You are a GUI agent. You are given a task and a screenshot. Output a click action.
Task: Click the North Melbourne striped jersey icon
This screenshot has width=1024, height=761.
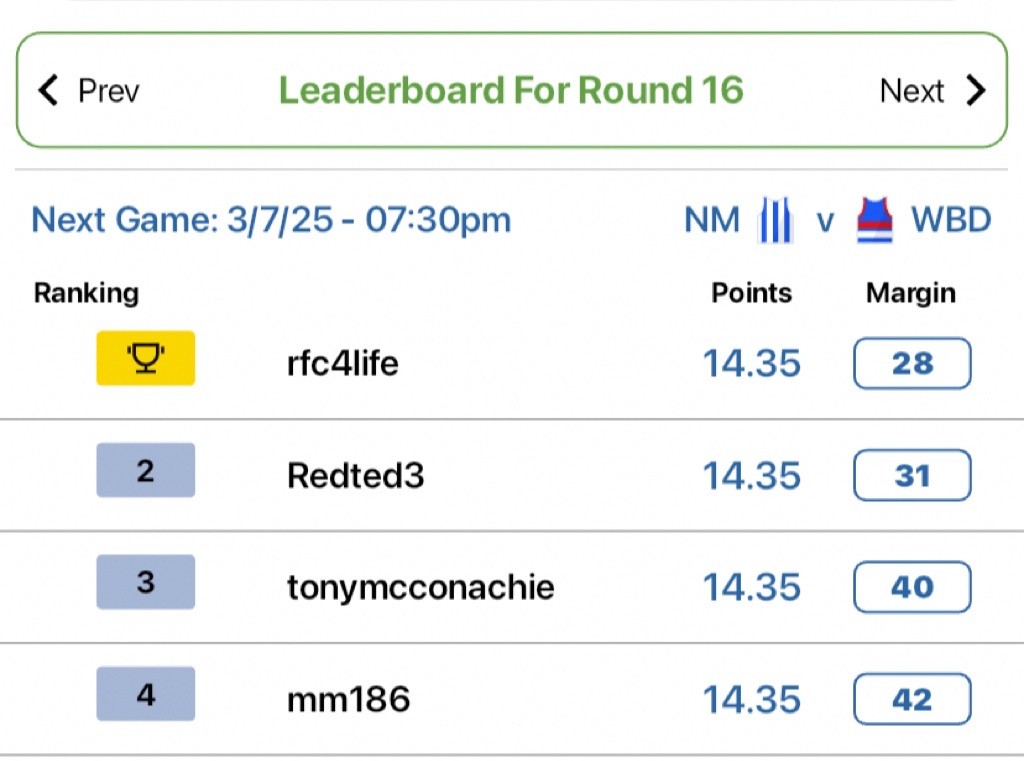(x=775, y=220)
